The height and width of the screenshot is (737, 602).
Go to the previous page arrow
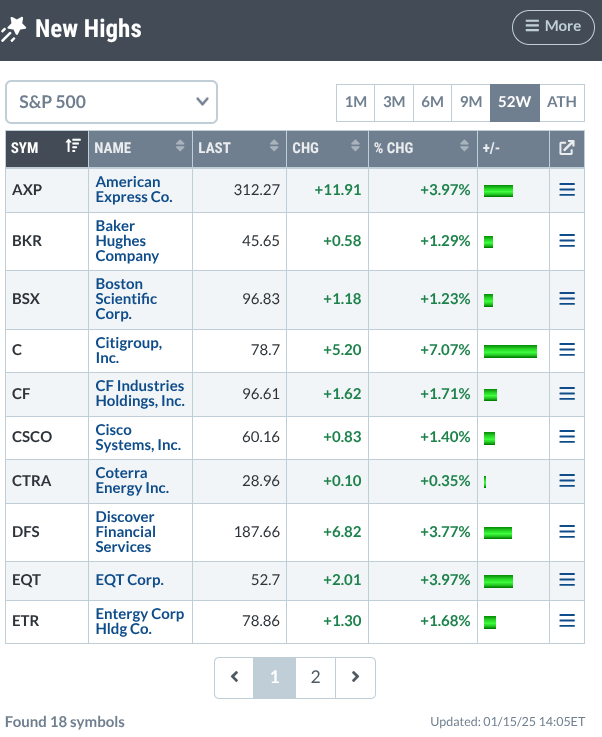pos(235,677)
